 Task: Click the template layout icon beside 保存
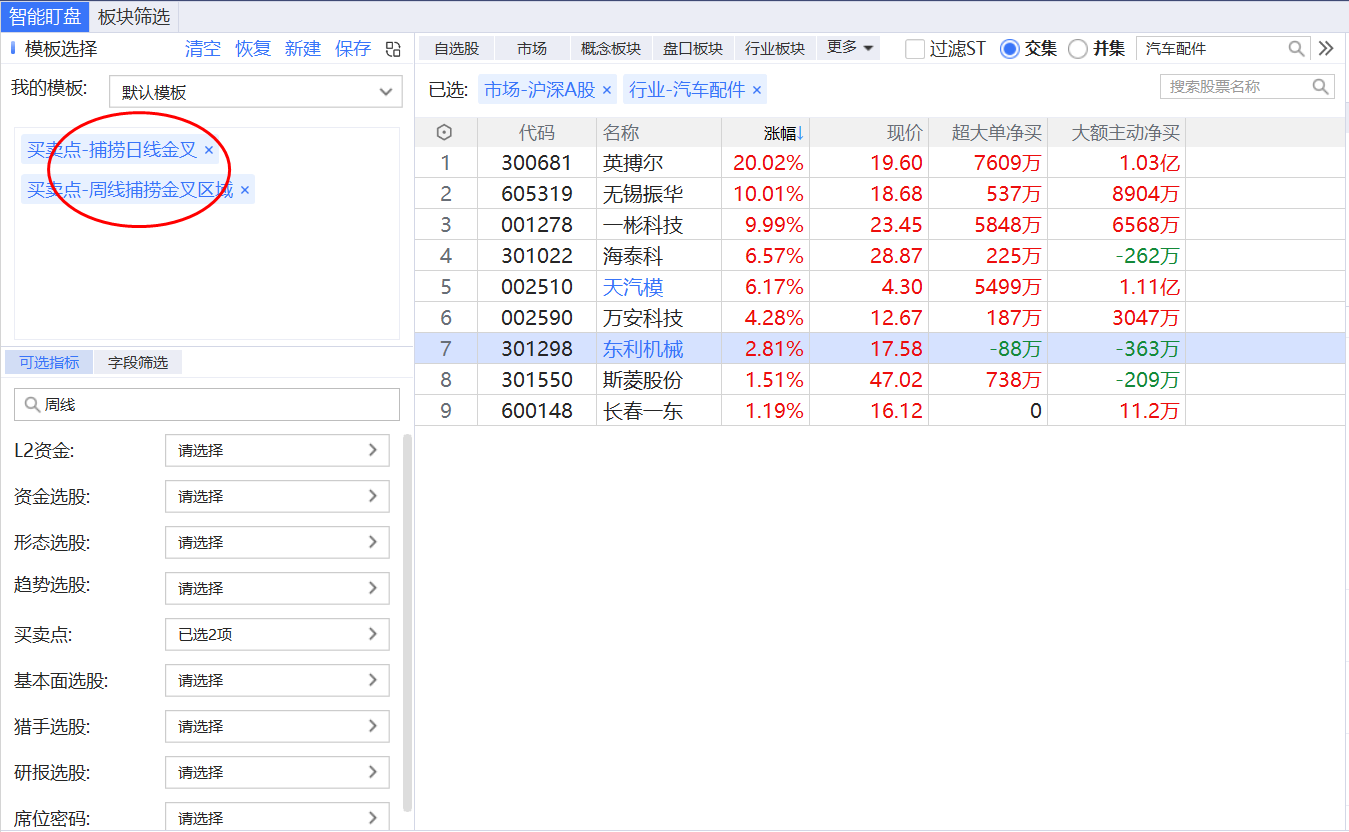[x=393, y=49]
